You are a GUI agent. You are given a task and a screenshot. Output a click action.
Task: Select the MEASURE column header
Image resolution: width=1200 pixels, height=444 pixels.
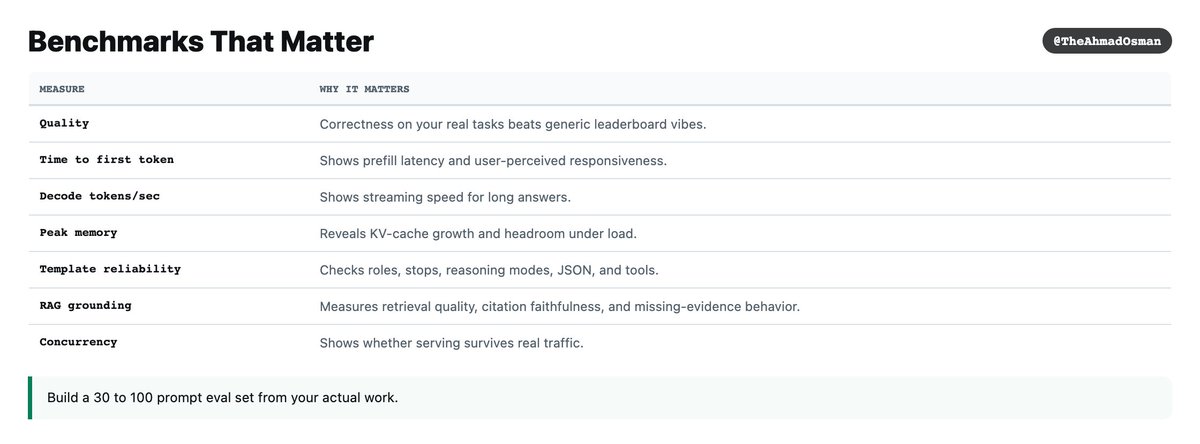62,89
